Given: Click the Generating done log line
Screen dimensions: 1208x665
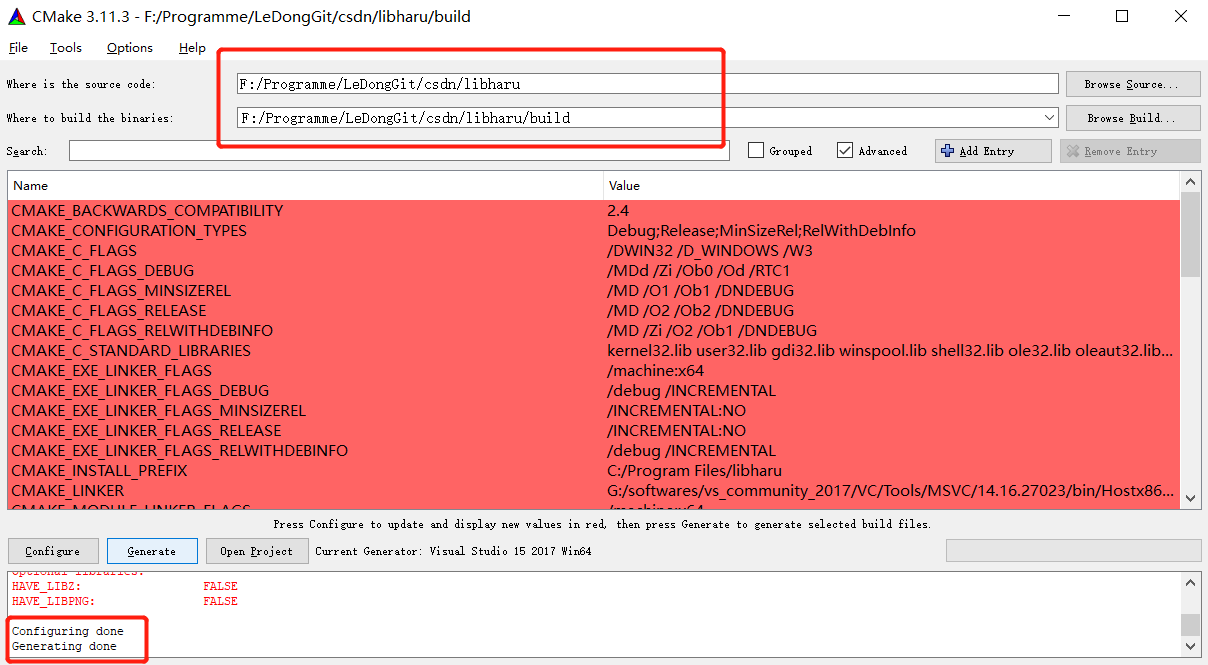Looking at the screenshot, I should [x=64, y=646].
